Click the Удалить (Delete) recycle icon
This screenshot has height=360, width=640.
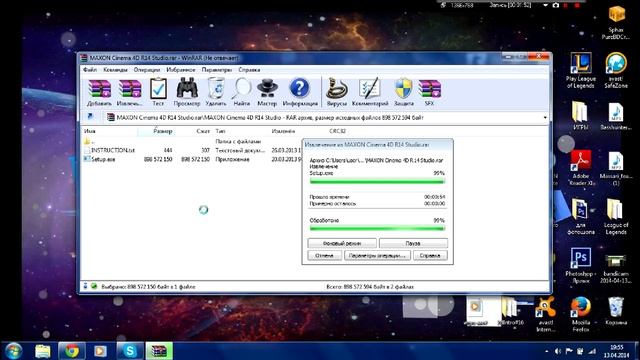tap(216, 93)
